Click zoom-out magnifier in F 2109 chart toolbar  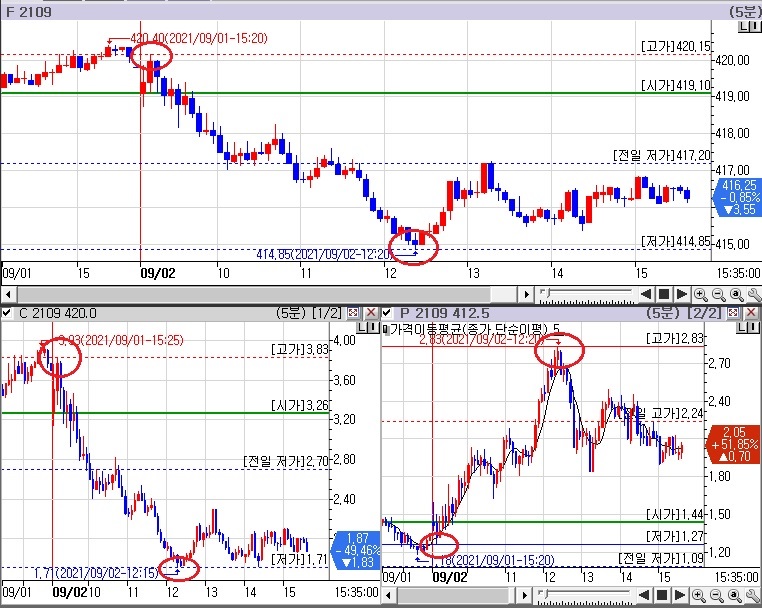[x=718, y=294]
